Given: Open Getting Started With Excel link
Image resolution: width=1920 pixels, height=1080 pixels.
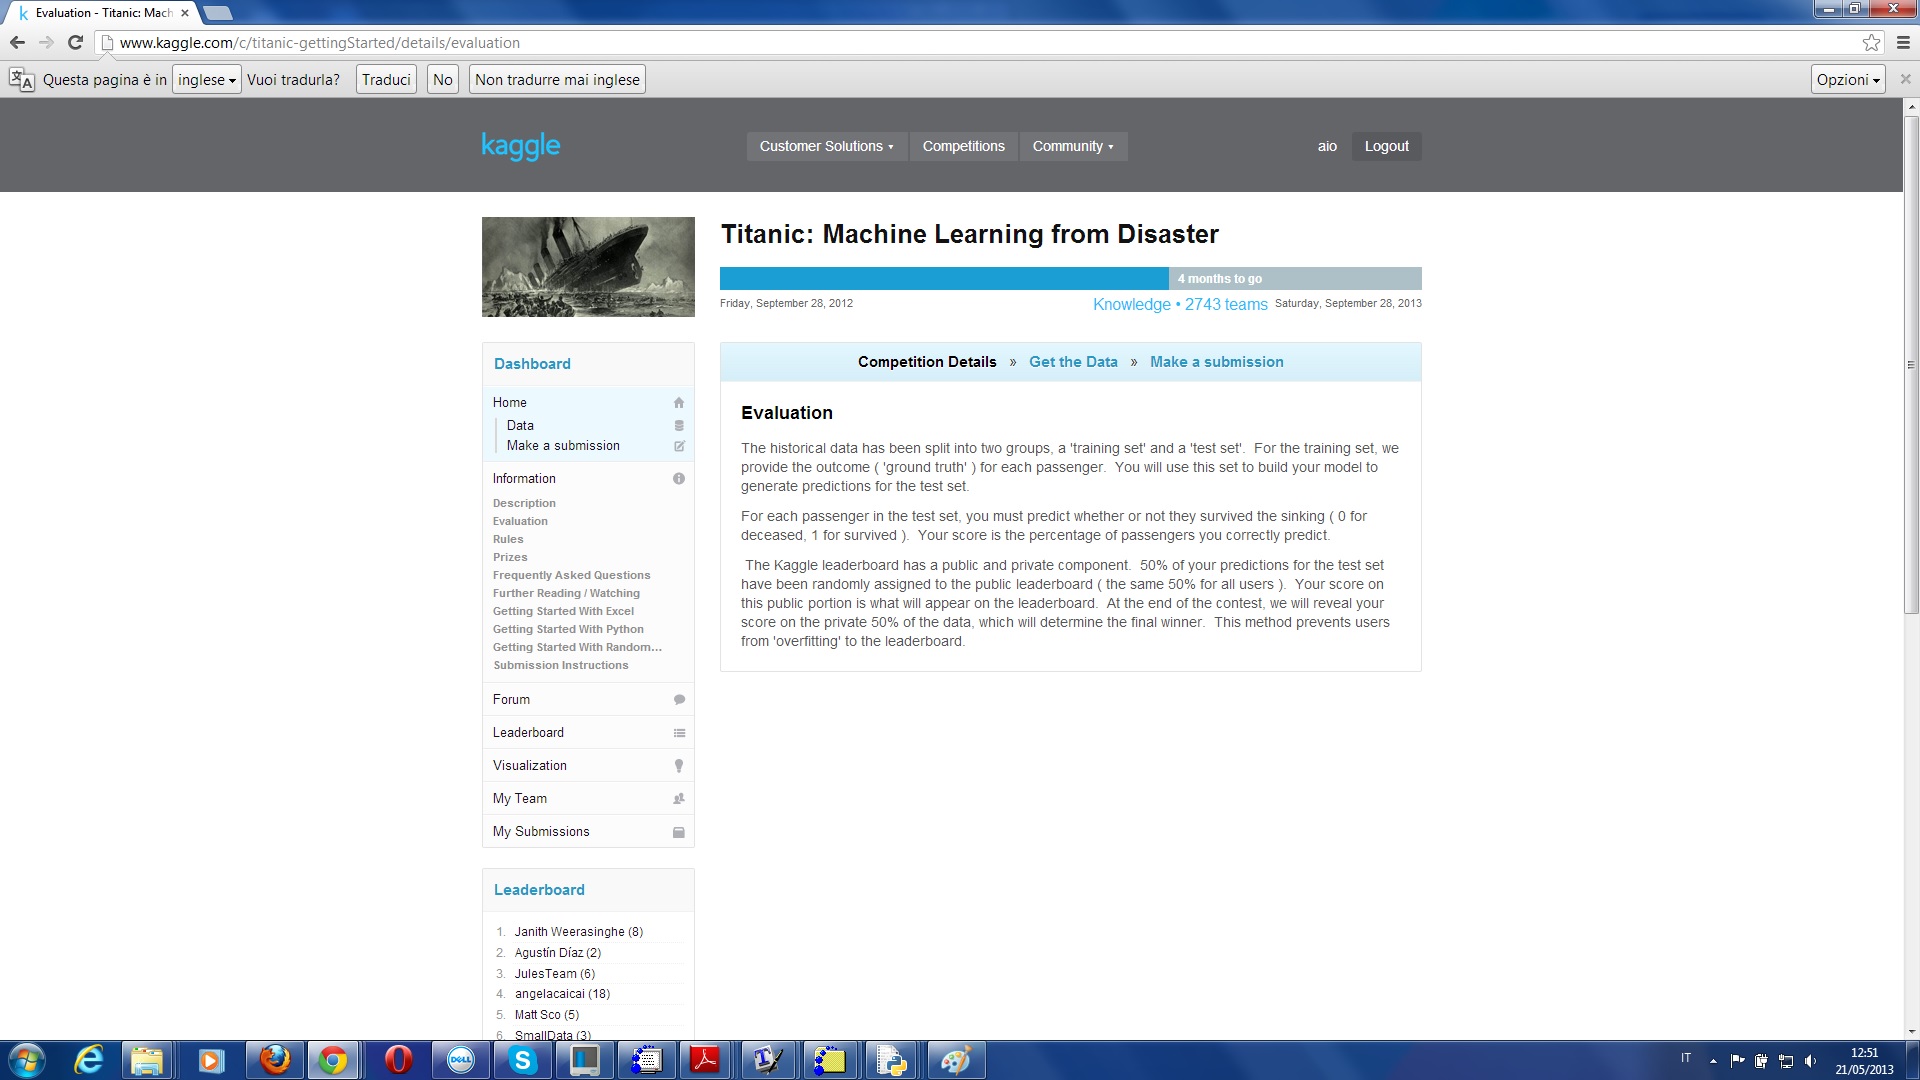Looking at the screenshot, I should [x=563, y=611].
